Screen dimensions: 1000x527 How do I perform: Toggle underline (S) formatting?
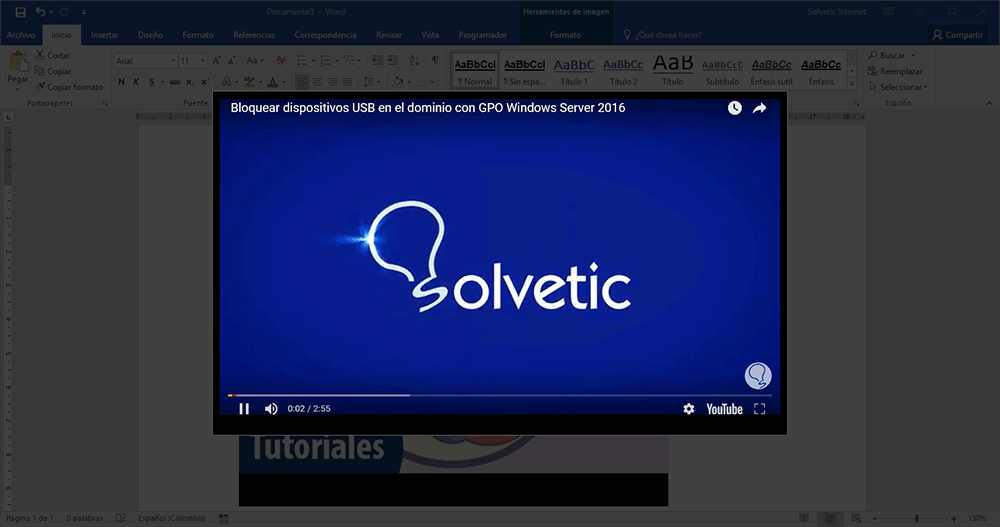click(151, 82)
